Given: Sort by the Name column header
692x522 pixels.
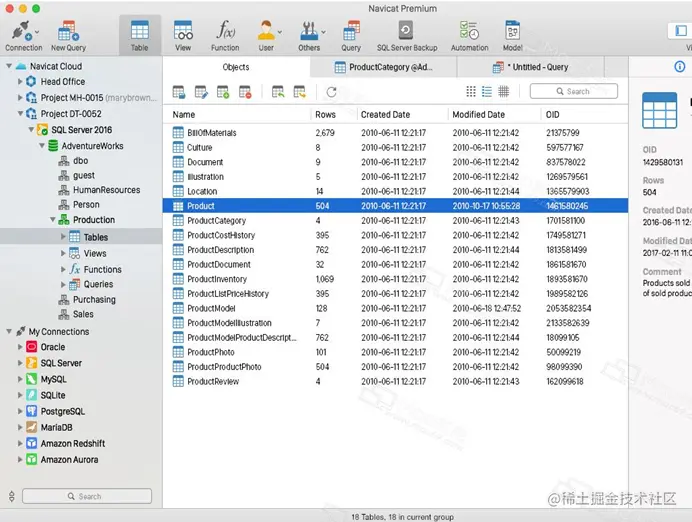Looking at the screenshot, I should click(x=238, y=115).
